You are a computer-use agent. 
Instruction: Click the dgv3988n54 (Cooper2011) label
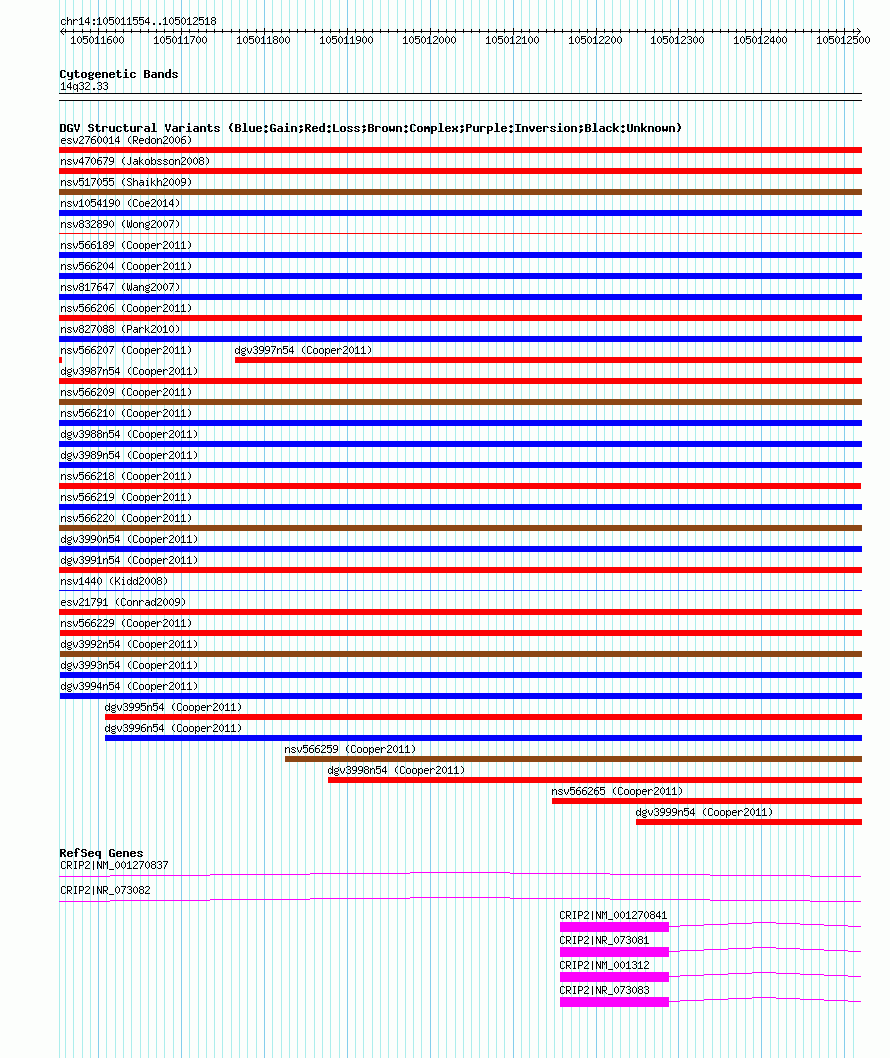[129, 434]
